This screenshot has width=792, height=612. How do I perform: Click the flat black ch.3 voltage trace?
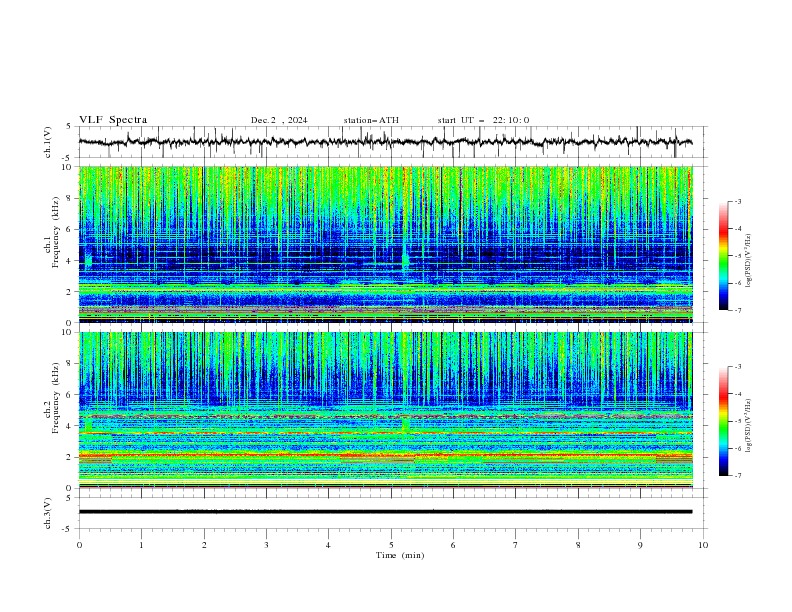pyautogui.click(x=385, y=512)
